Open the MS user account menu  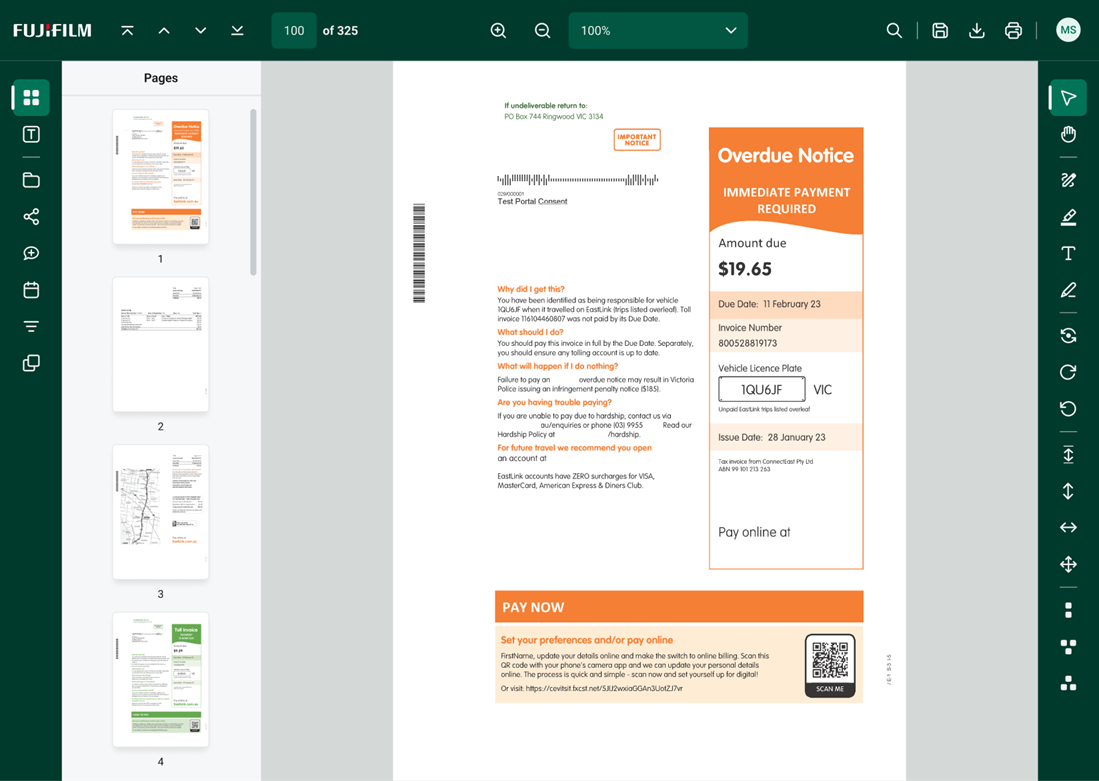coord(1068,30)
